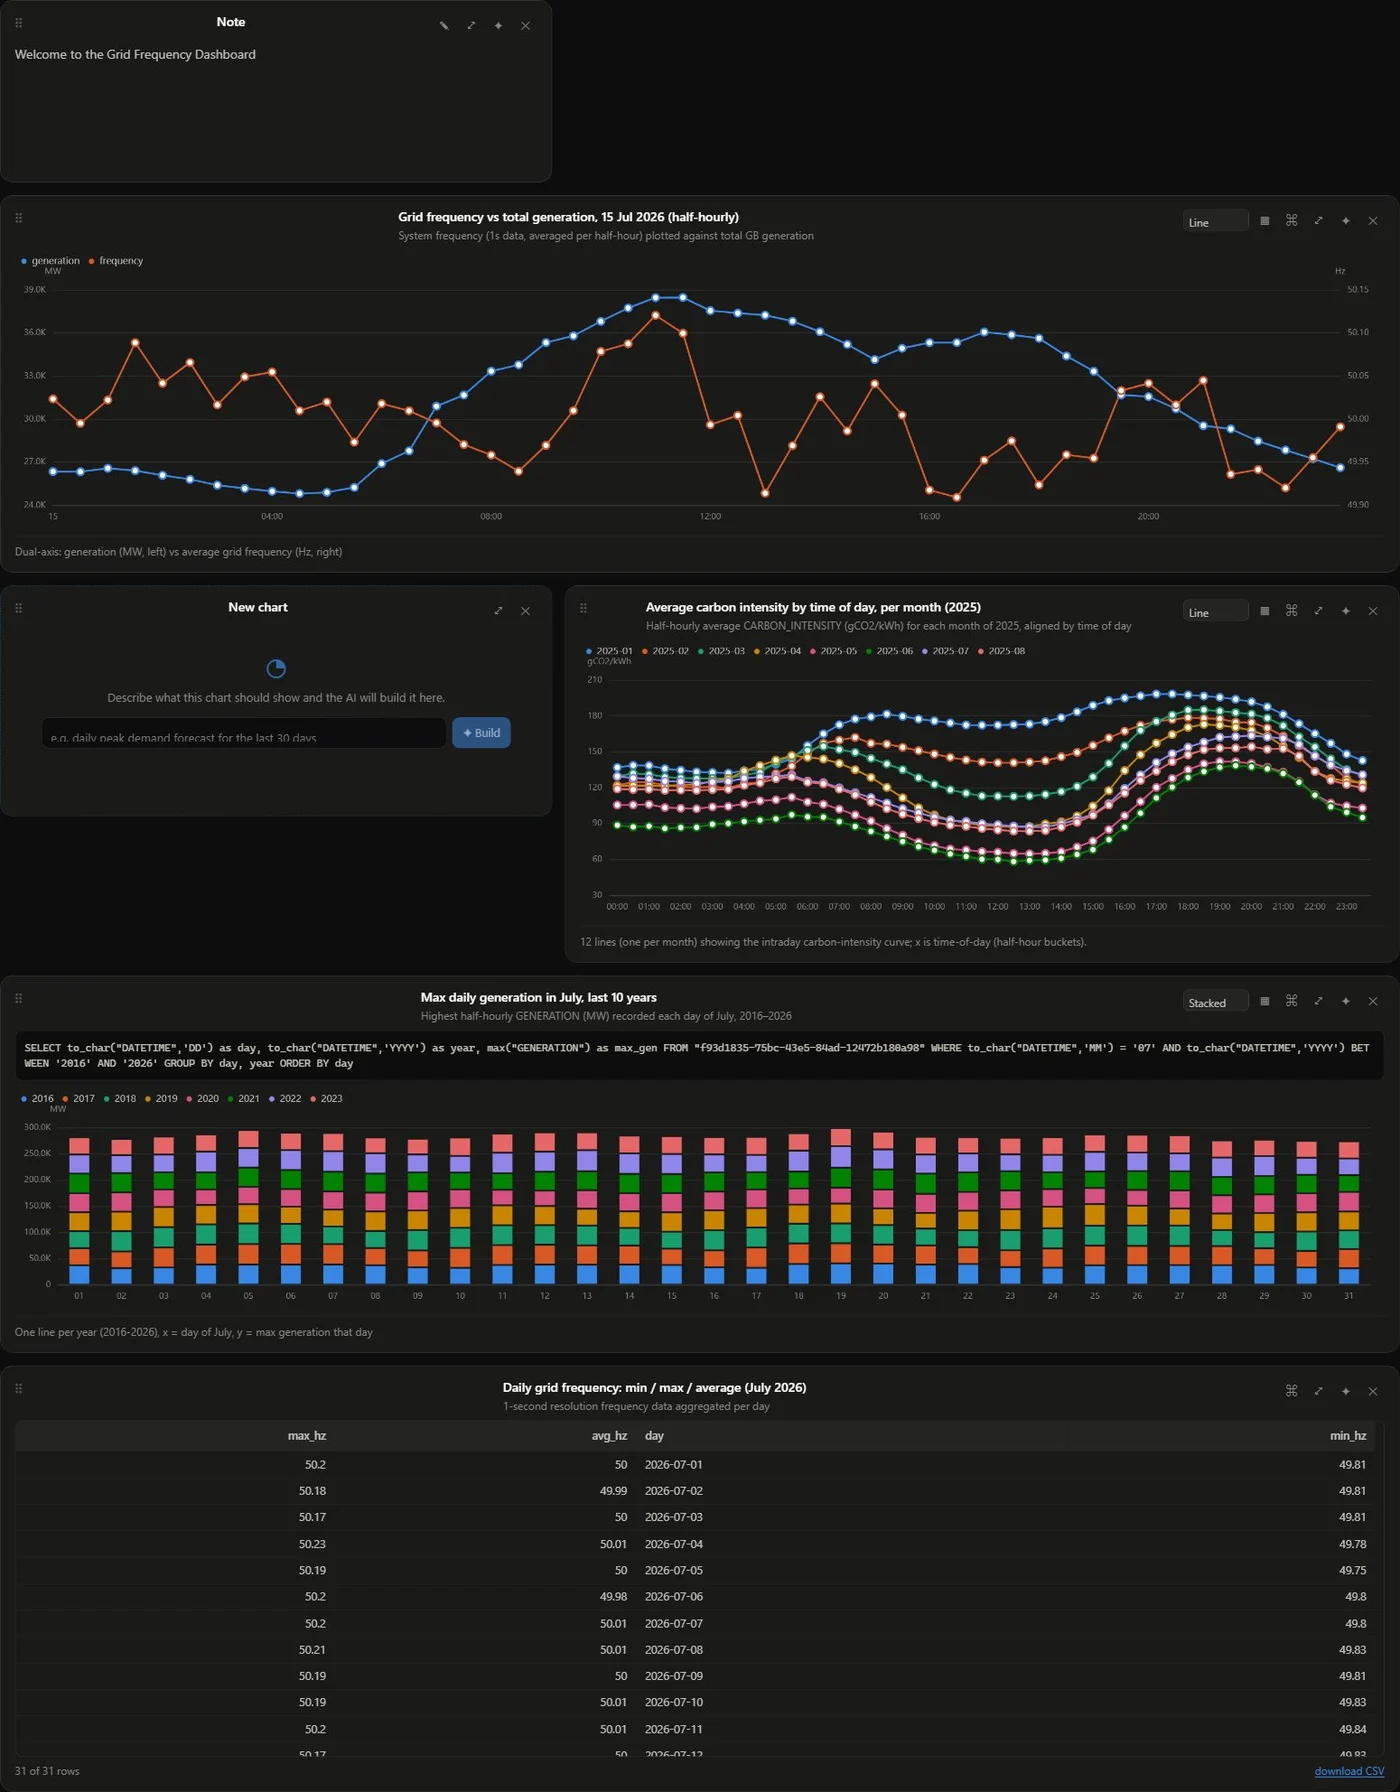This screenshot has width=1400, height=1792.
Task: Sort table by max_hz column header
Action: pyautogui.click(x=307, y=1436)
